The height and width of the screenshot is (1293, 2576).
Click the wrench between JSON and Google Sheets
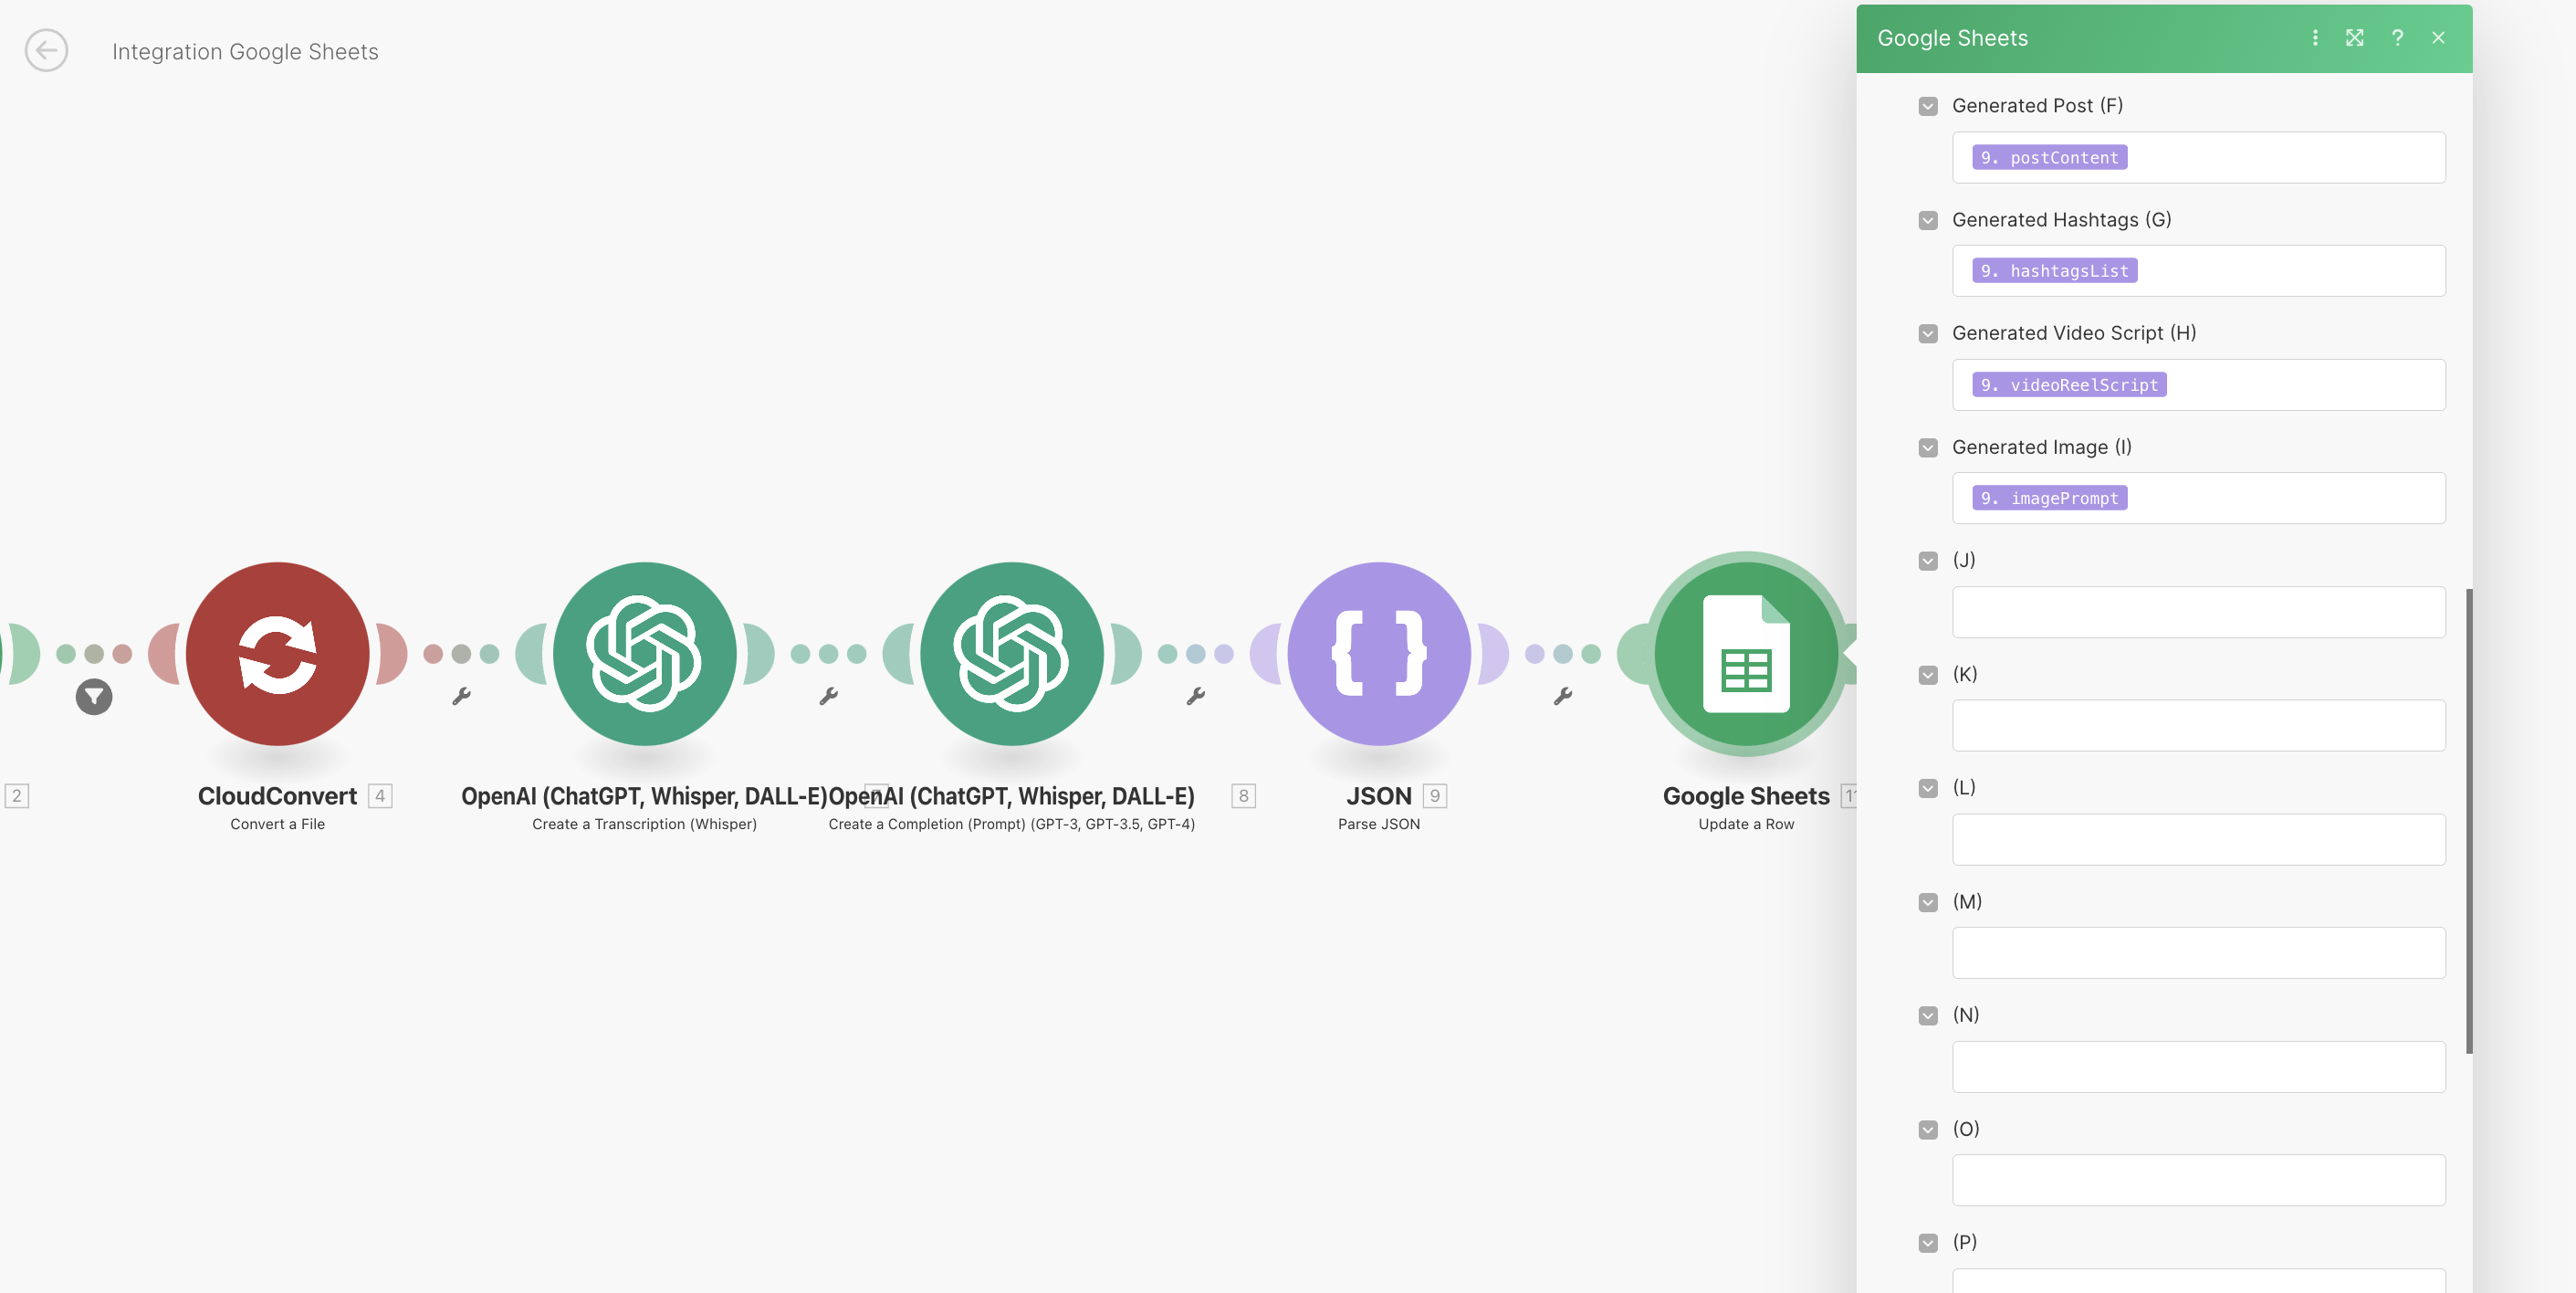click(1563, 696)
